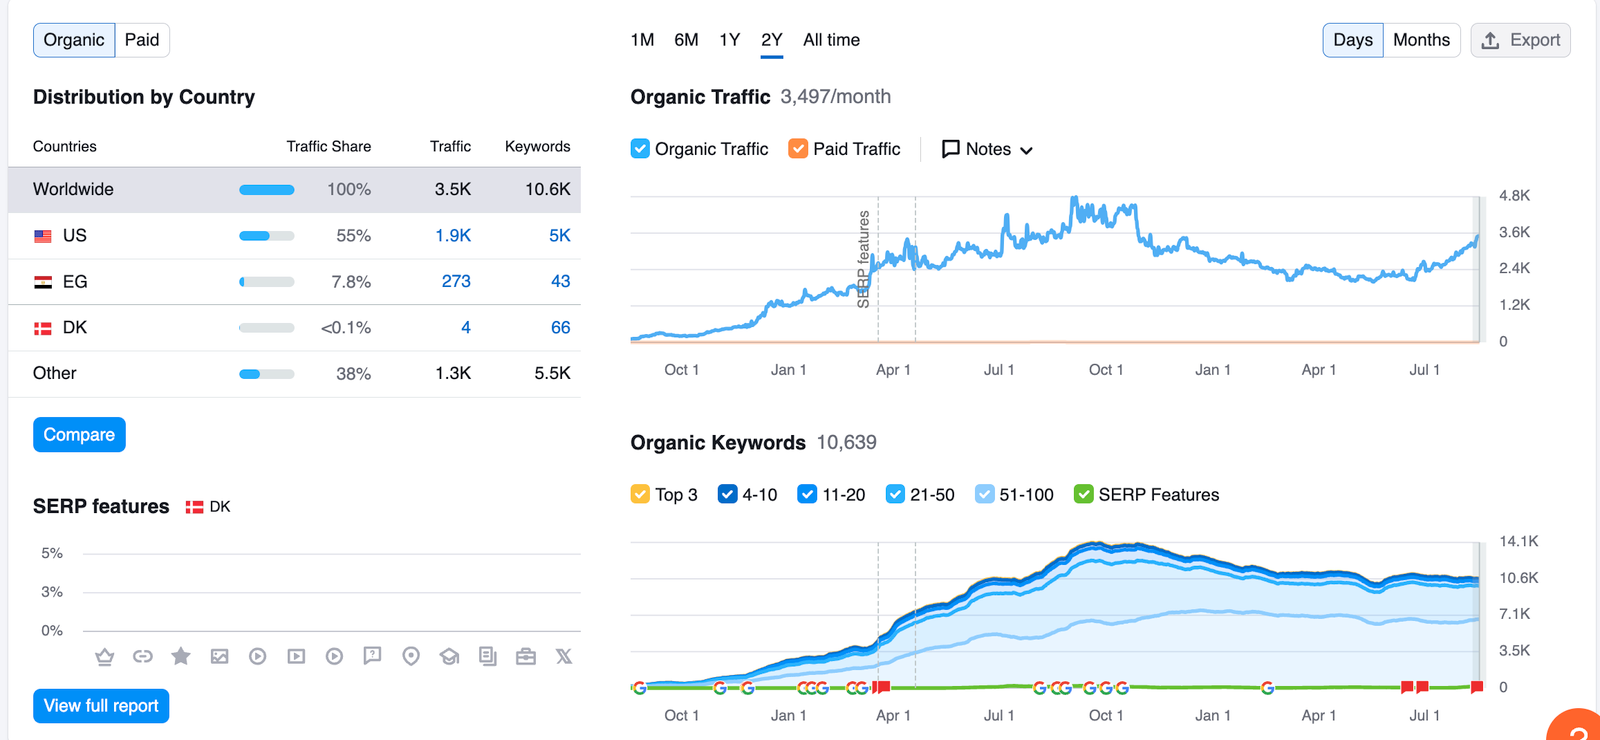Click the vertical SERP features note marker
This screenshot has height=740, width=1600.
click(864, 259)
